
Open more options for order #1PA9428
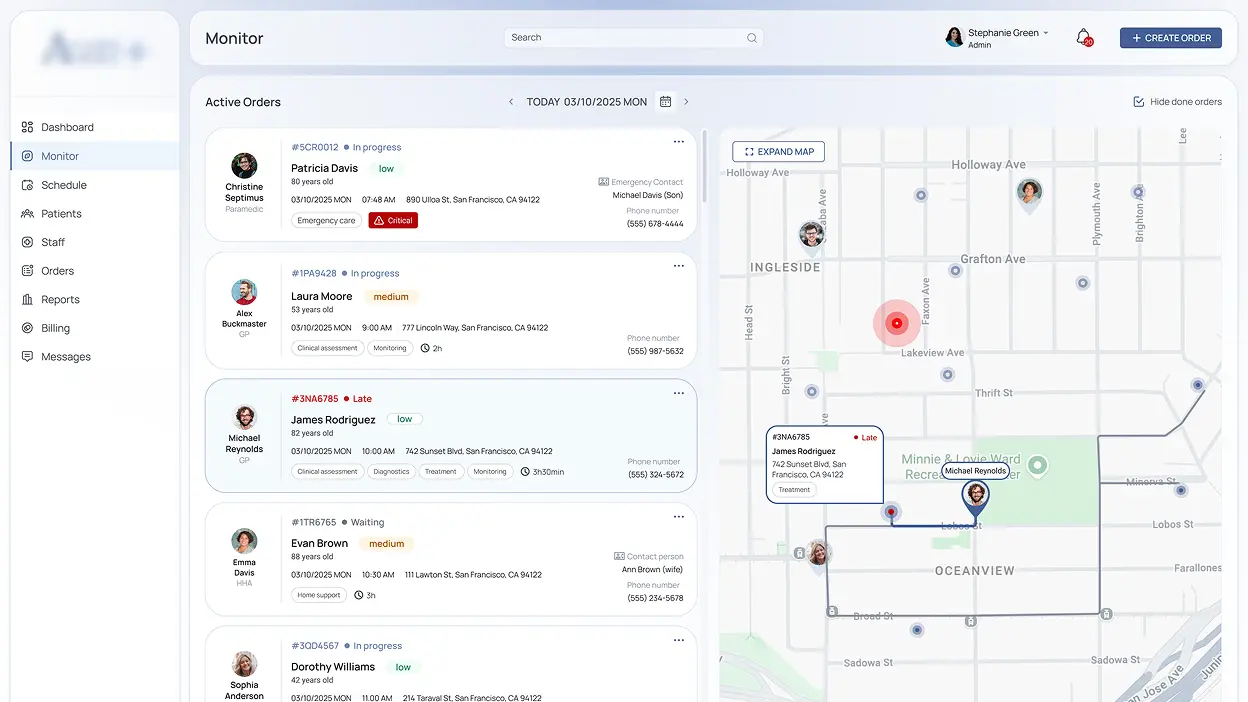[678, 266]
